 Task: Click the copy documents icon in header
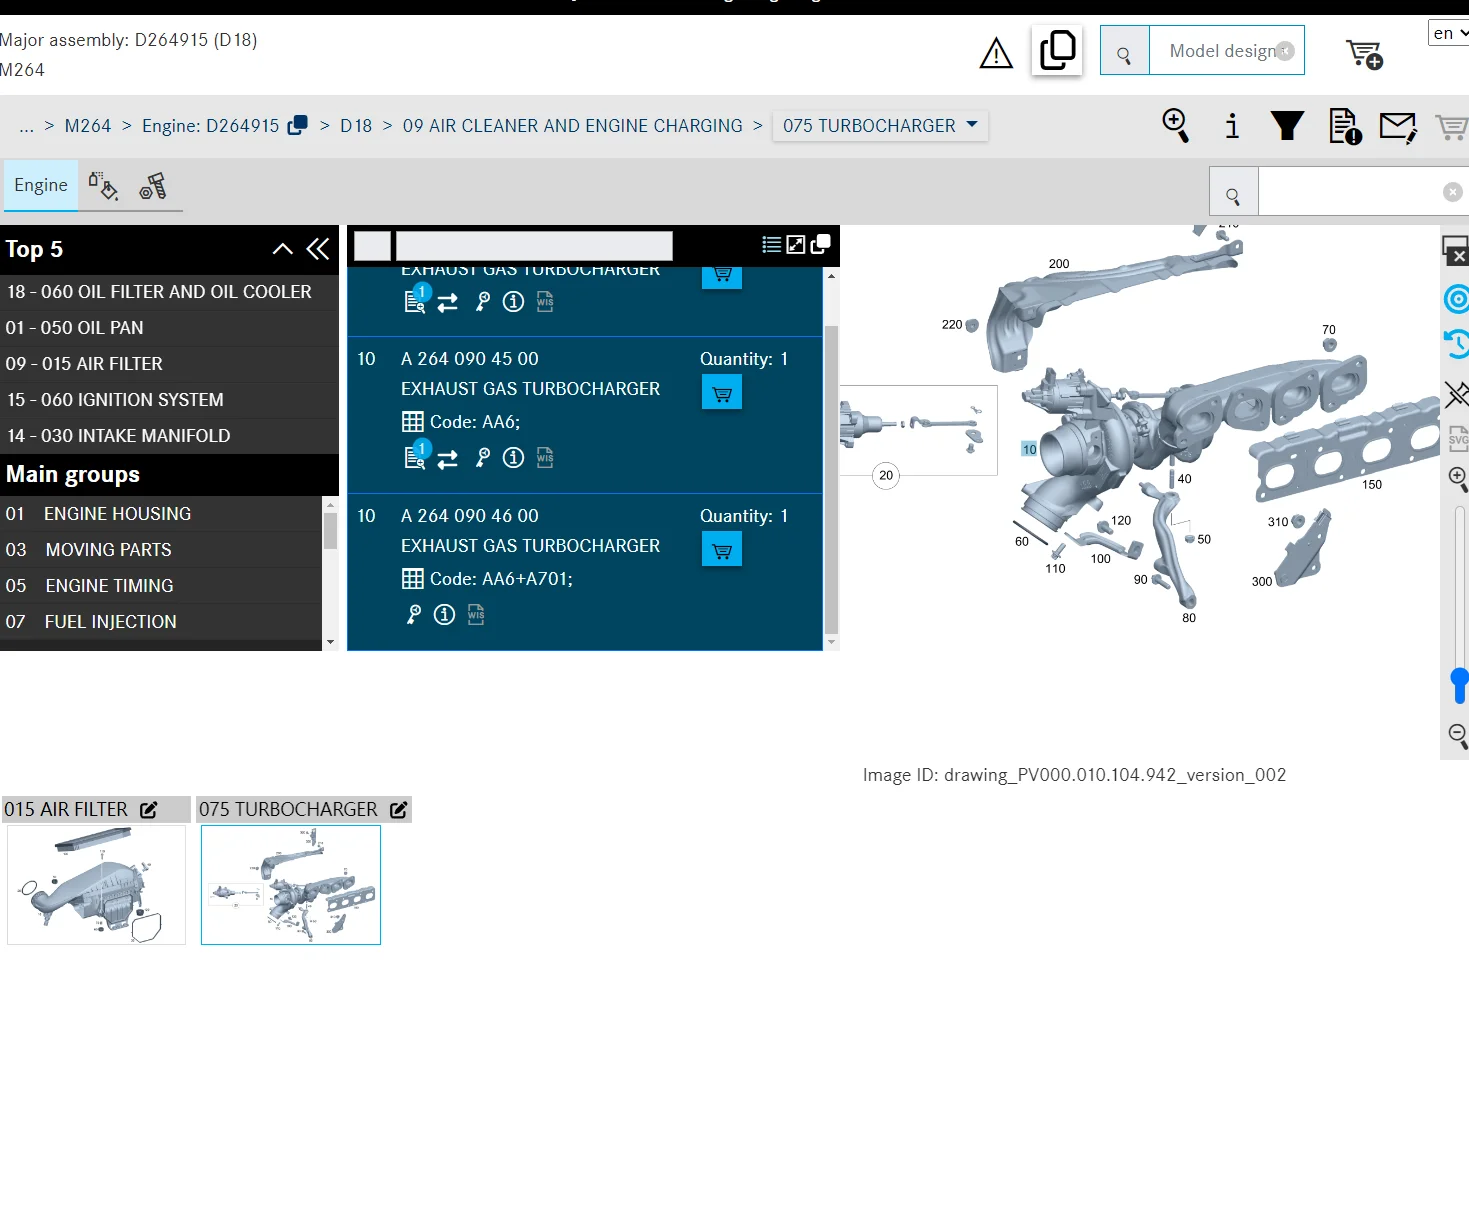[1057, 50]
